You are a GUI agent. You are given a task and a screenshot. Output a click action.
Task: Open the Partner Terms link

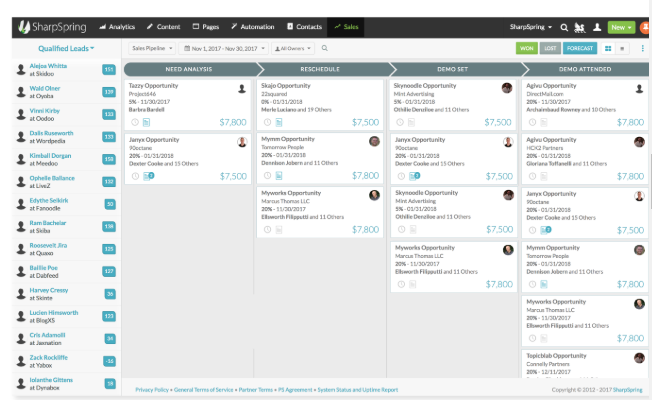256,390
